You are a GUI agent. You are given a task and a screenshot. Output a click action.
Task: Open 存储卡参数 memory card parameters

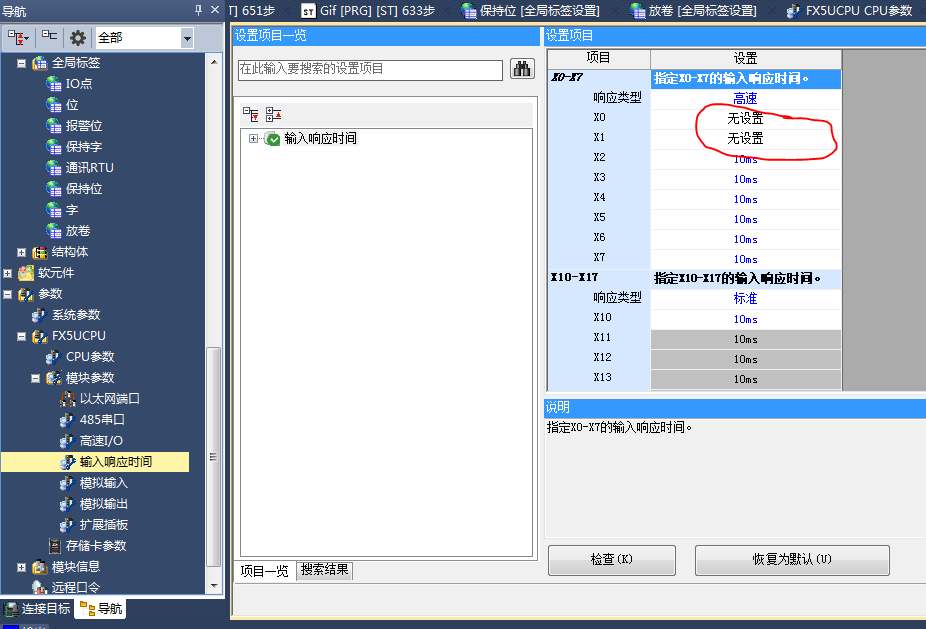click(95, 545)
